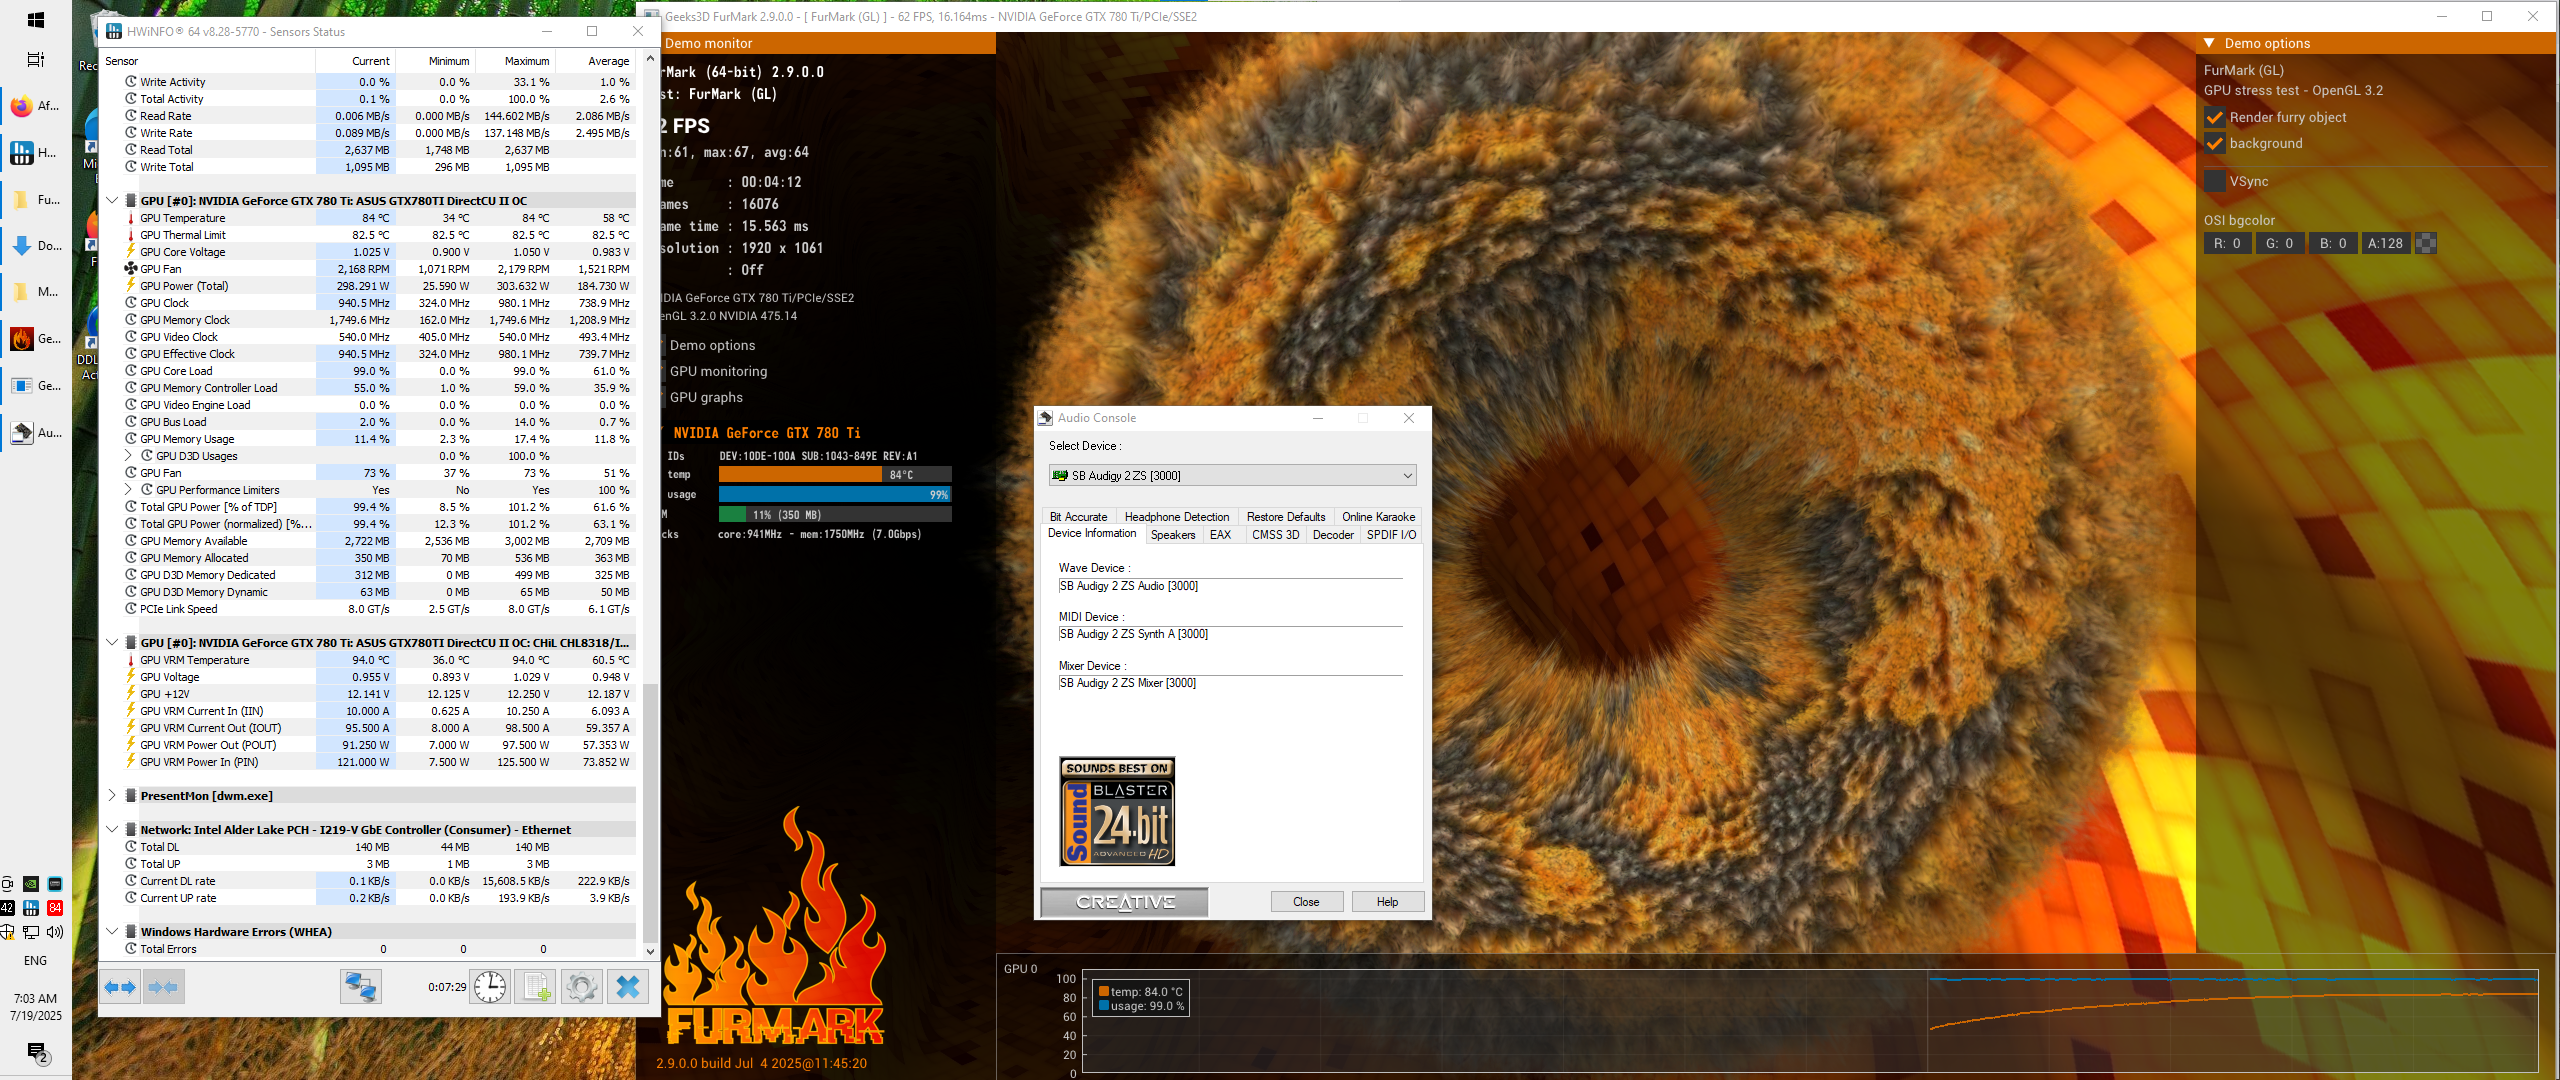Uncheck Render furry object checkbox
Viewport: 2560px width, 1080px height.
pos(2215,117)
